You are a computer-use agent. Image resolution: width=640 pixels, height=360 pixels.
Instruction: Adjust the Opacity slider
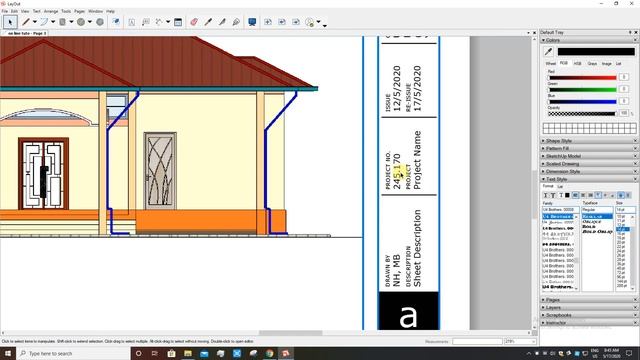click(582, 113)
